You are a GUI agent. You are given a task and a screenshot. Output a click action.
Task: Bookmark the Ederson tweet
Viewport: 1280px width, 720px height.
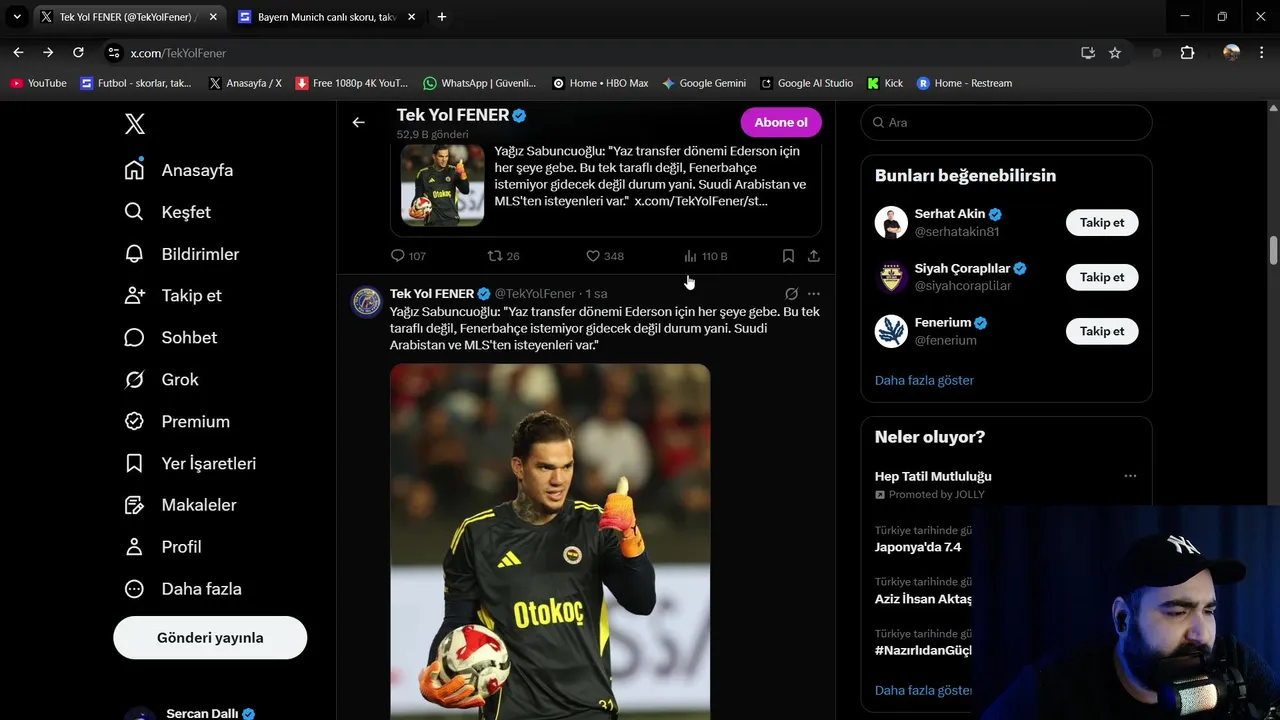click(788, 256)
